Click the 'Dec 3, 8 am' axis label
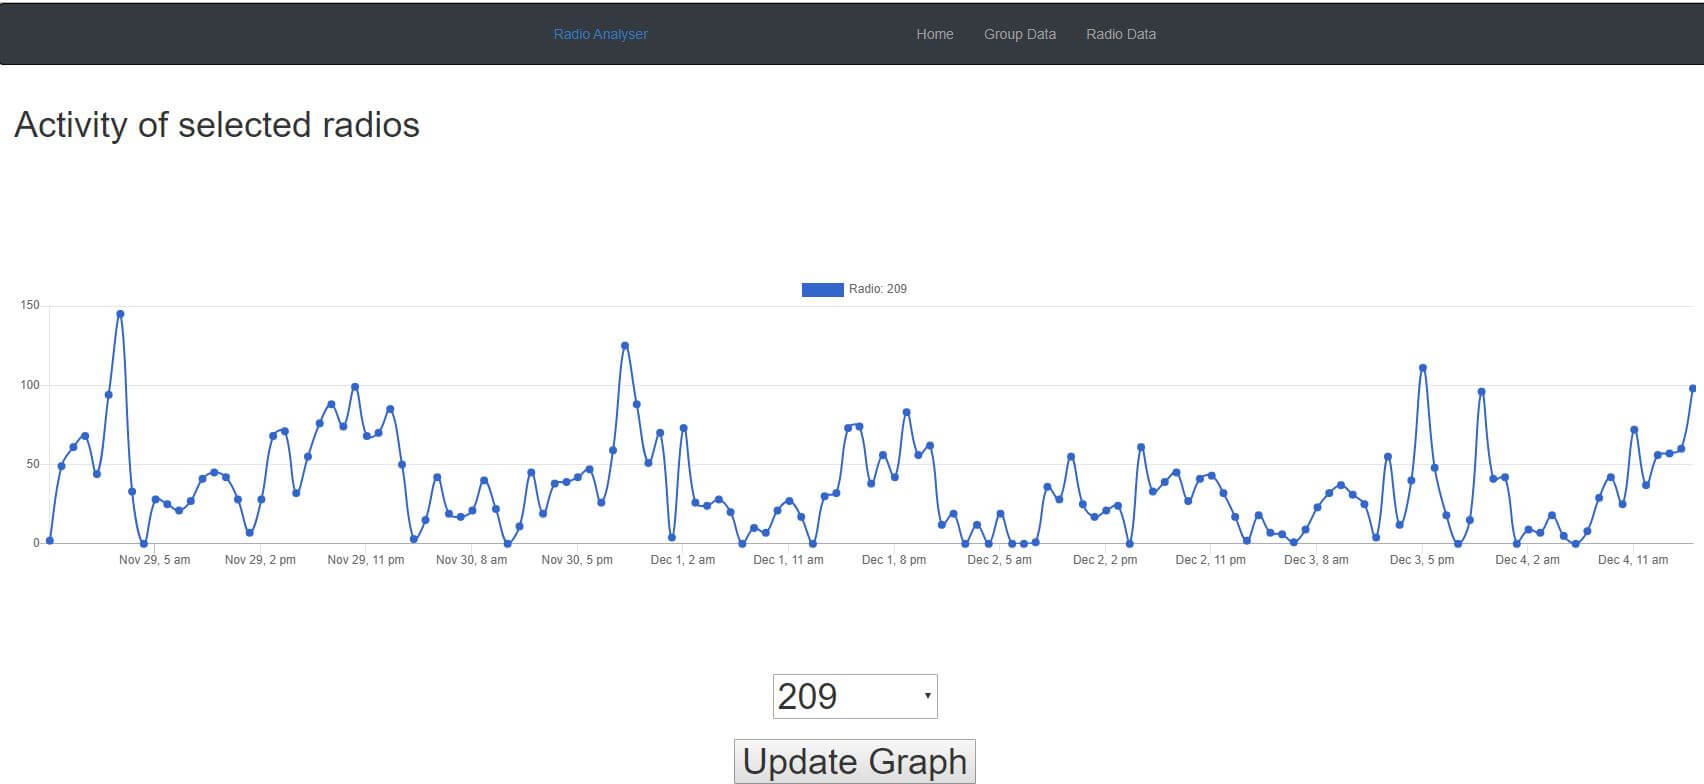The height and width of the screenshot is (784, 1704). click(1316, 560)
